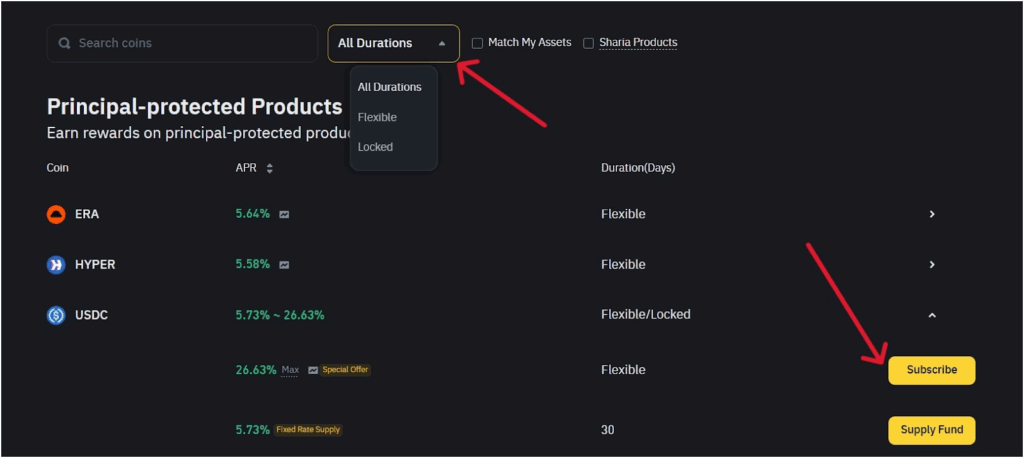Screen dimensions: 1024x458
Task: Click the search magnifier icon
Action: (x=65, y=44)
